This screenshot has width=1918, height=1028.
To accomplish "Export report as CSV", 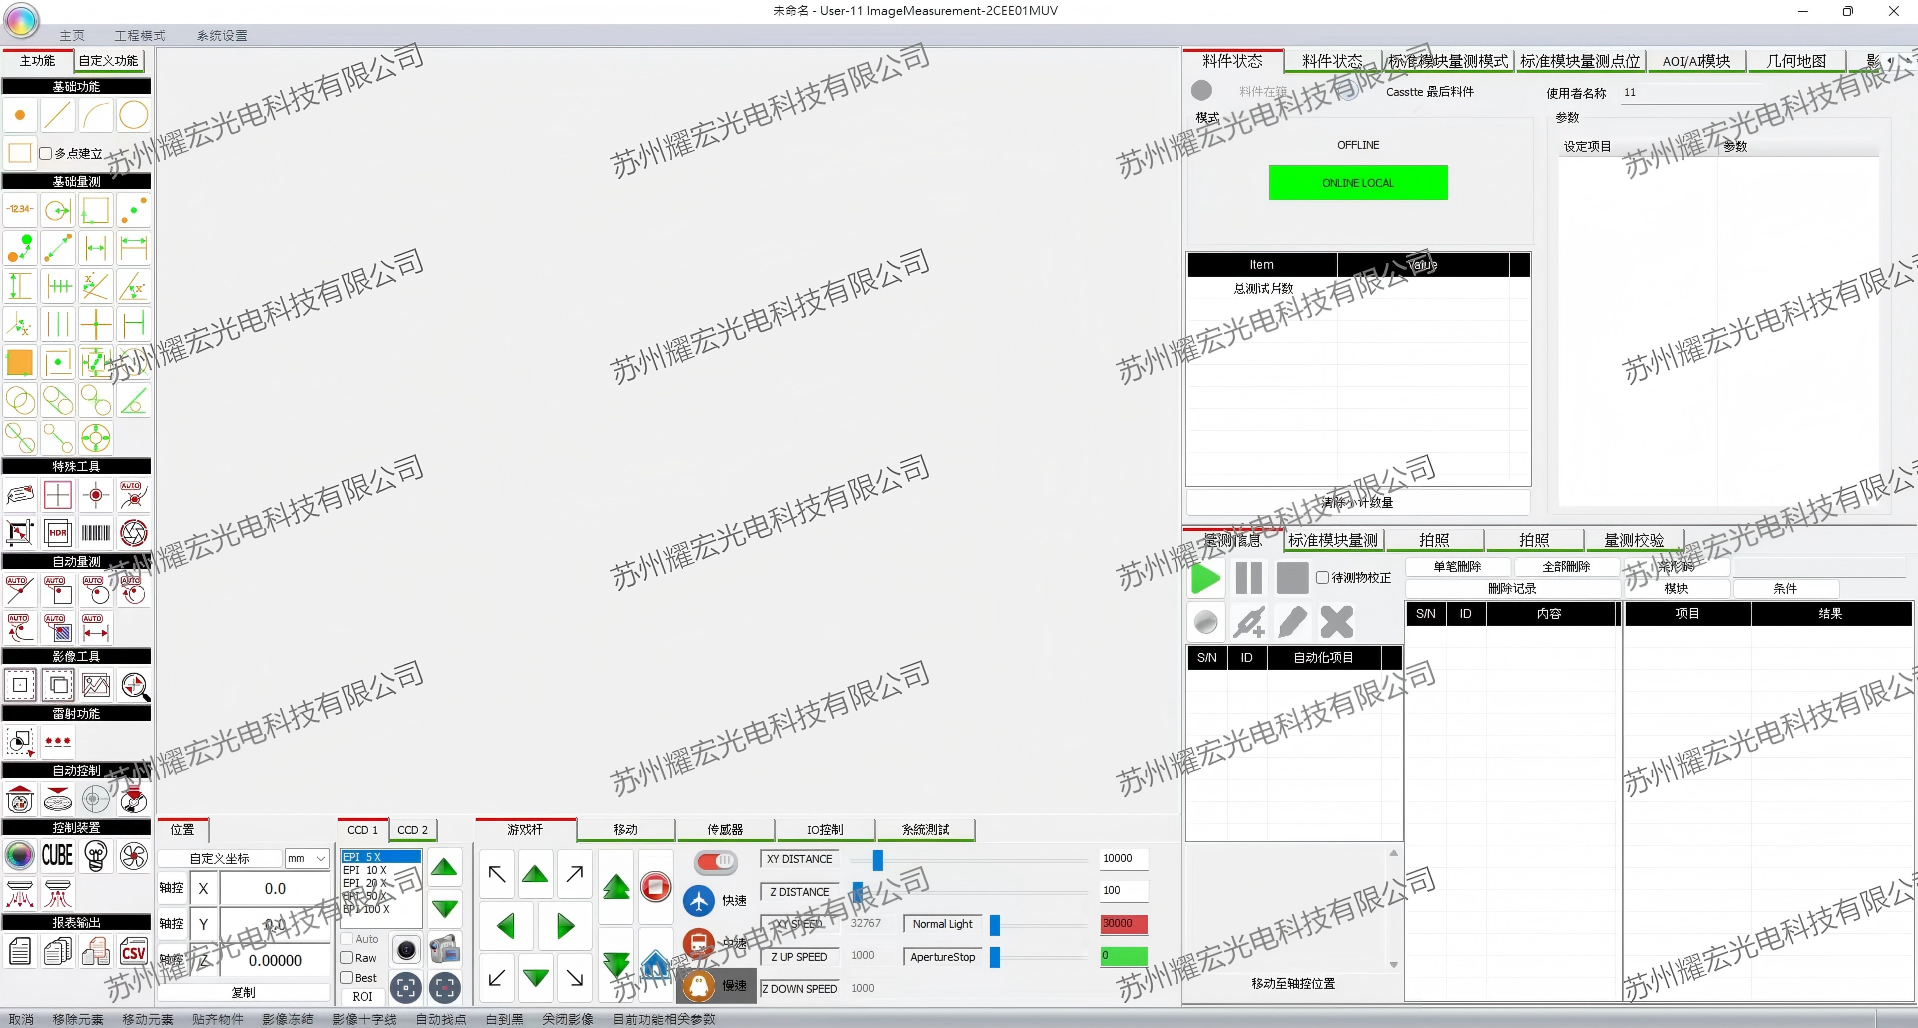I will [x=133, y=952].
